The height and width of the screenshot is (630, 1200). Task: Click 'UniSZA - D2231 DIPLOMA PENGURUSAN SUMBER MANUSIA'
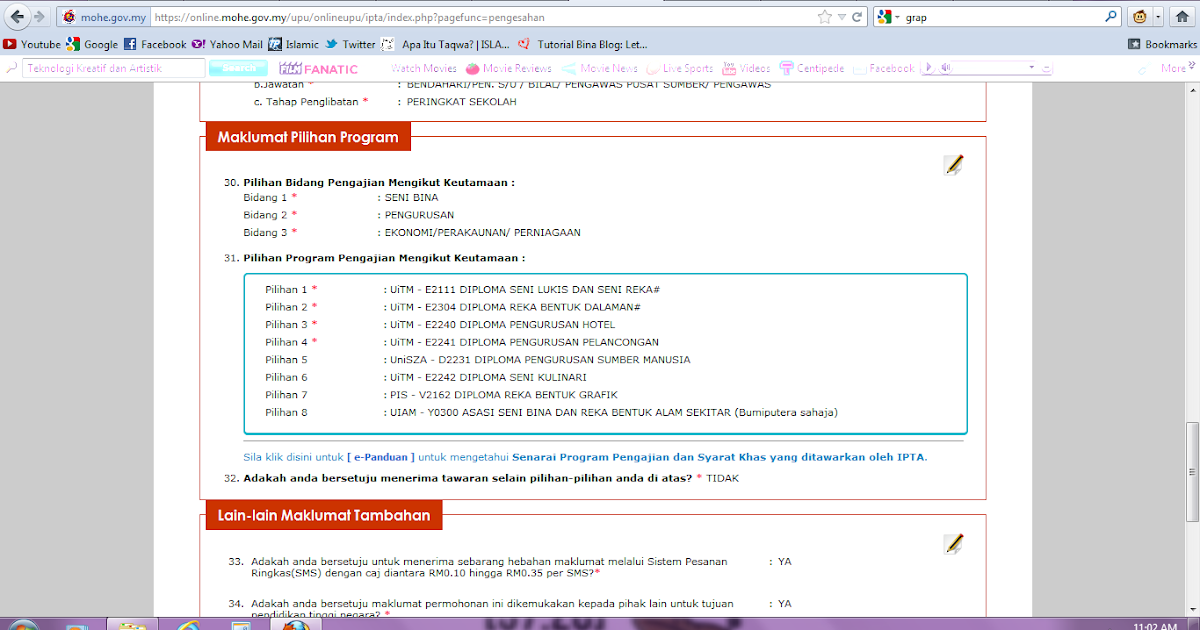[540, 359]
